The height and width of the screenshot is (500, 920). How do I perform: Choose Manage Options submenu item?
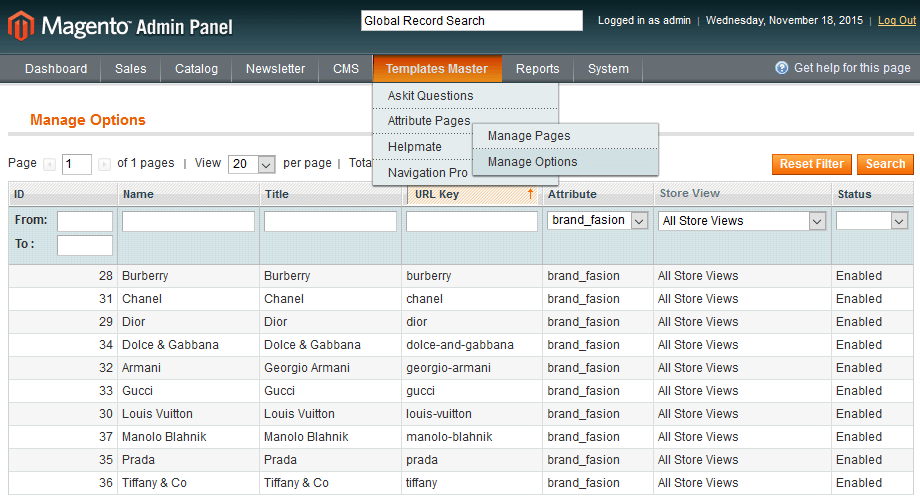tap(565, 162)
